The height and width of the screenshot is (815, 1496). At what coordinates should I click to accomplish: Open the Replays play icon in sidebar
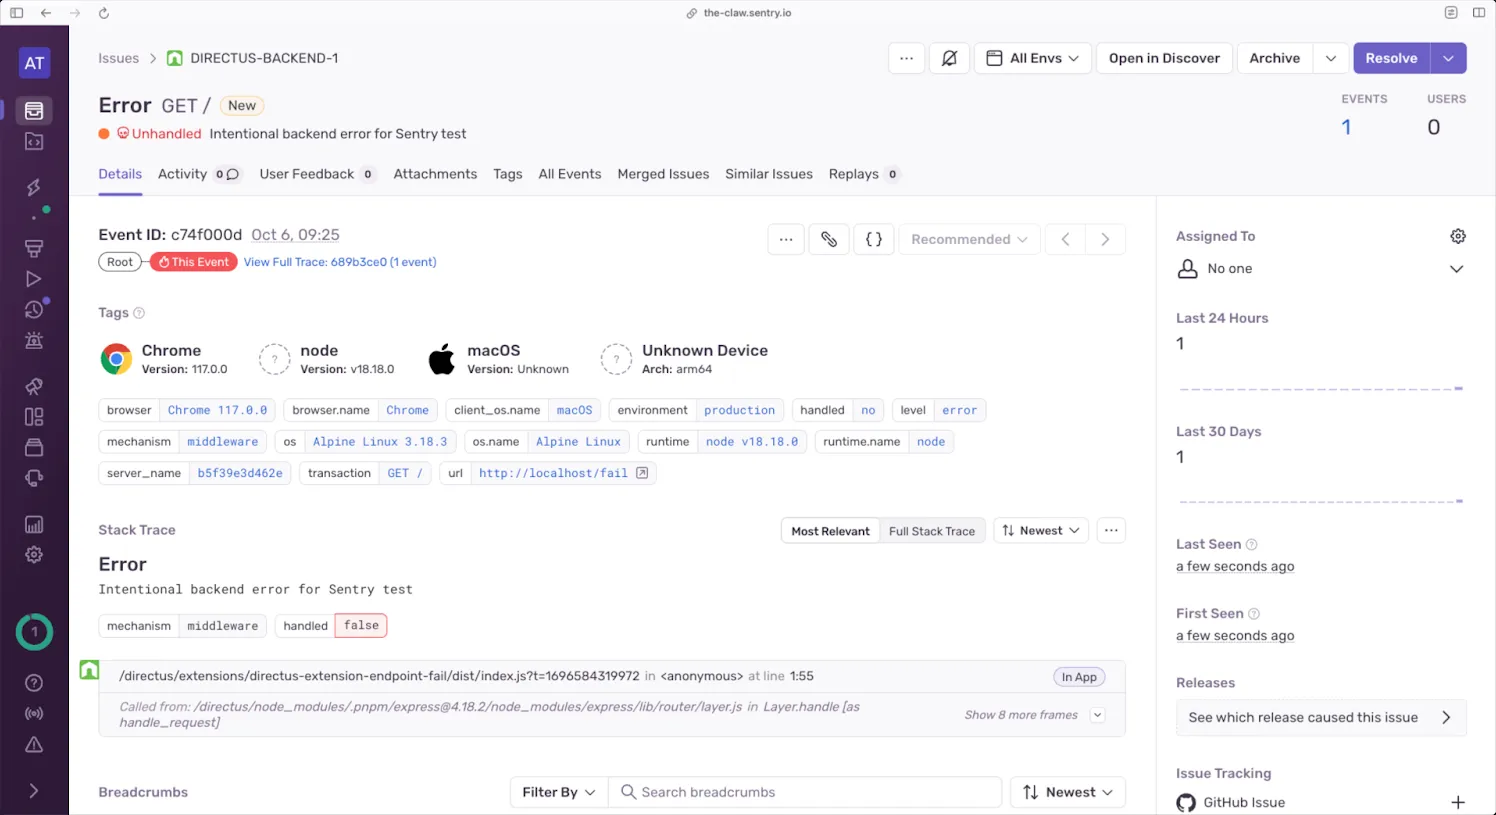34,278
